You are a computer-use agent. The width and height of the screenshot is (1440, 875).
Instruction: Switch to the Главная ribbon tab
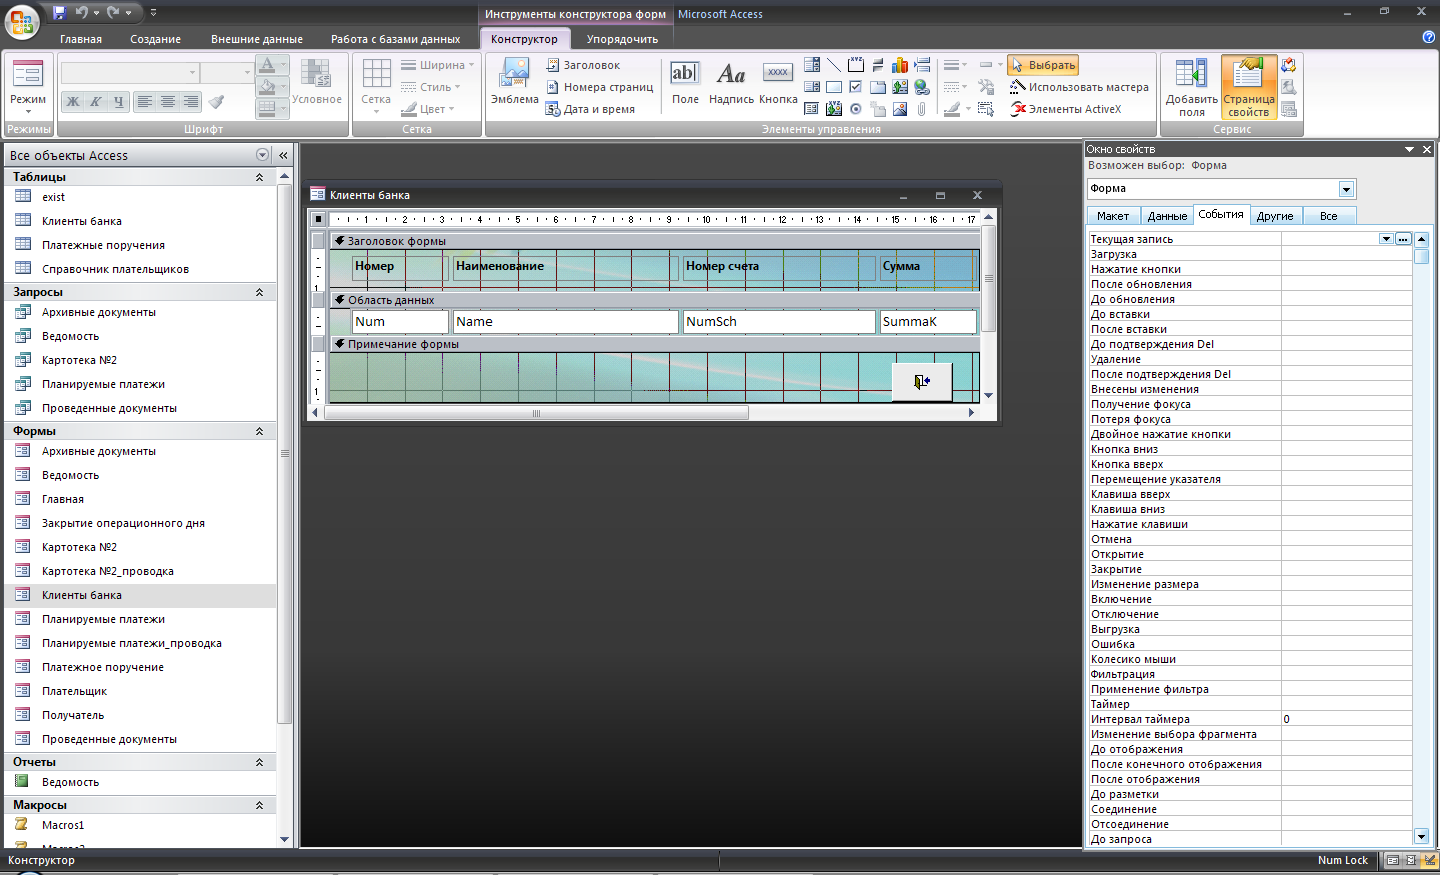[81, 39]
